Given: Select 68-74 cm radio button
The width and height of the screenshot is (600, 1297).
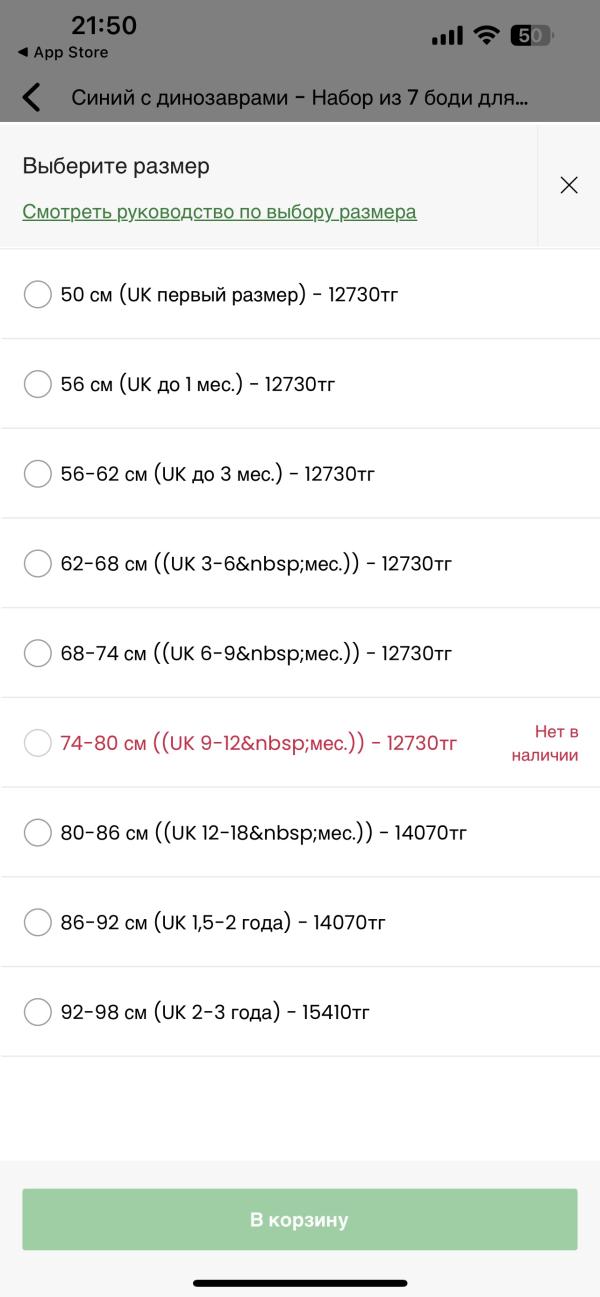Looking at the screenshot, I should (37, 654).
